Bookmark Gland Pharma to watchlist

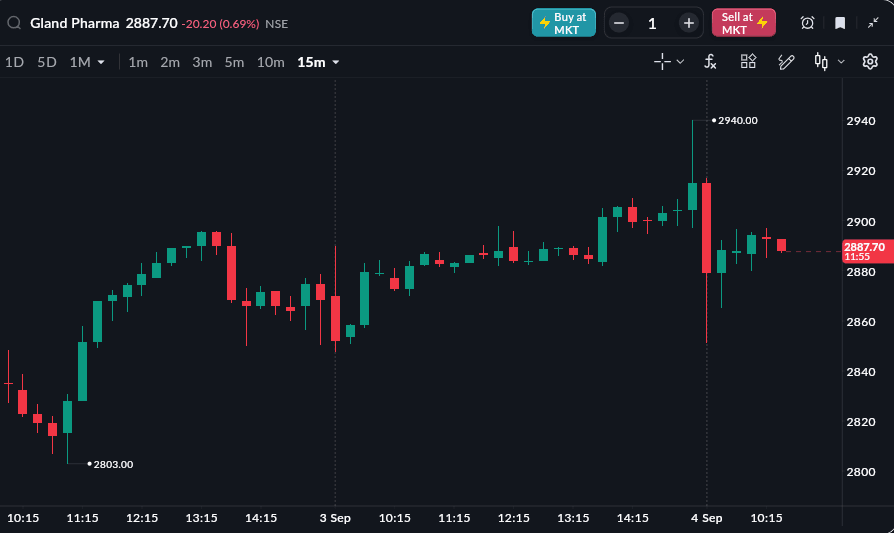(840, 23)
